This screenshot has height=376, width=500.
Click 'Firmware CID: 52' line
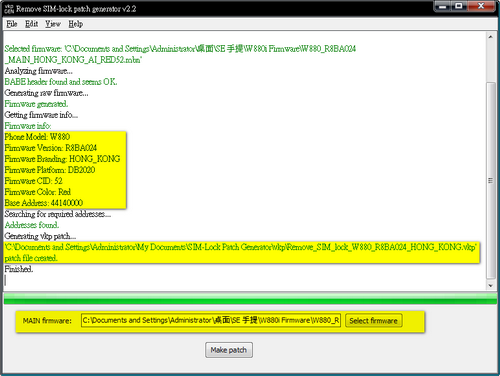[x=34, y=181]
